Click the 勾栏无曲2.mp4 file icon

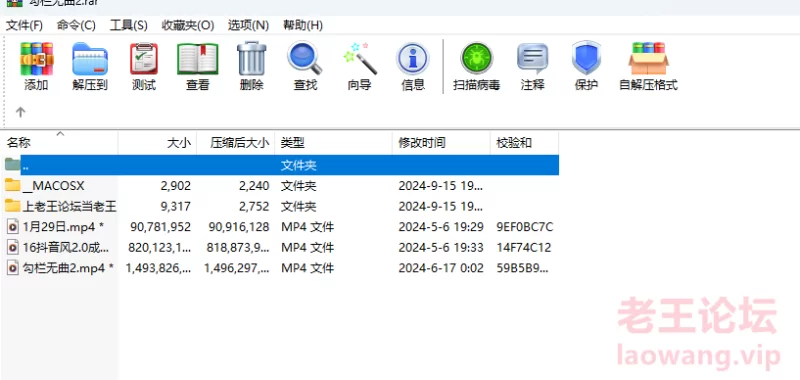pyautogui.click(x=13, y=268)
